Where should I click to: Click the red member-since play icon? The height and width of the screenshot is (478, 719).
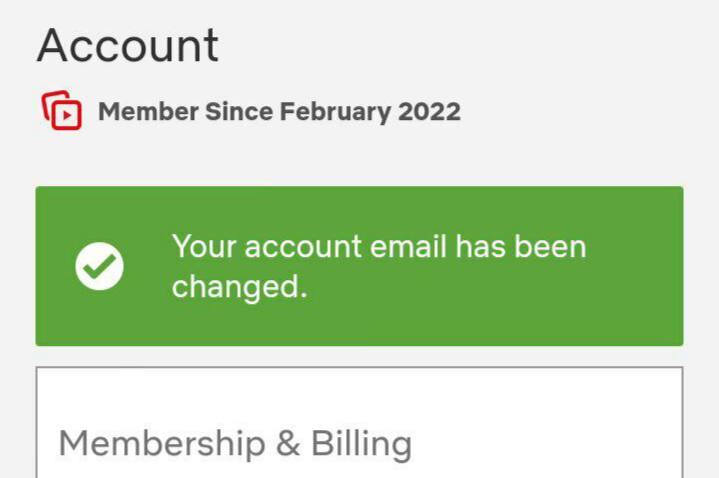(62, 111)
